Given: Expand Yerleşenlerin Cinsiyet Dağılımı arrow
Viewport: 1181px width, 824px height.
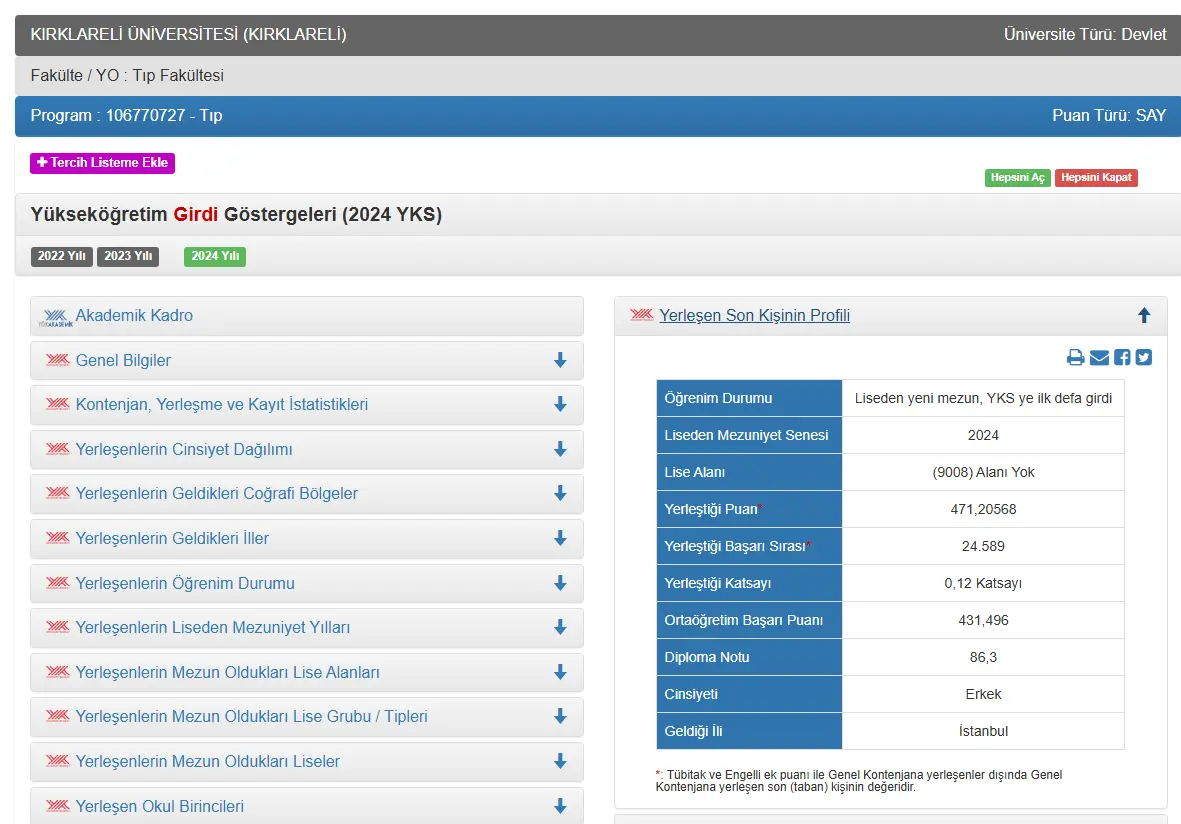Looking at the screenshot, I should point(560,450).
